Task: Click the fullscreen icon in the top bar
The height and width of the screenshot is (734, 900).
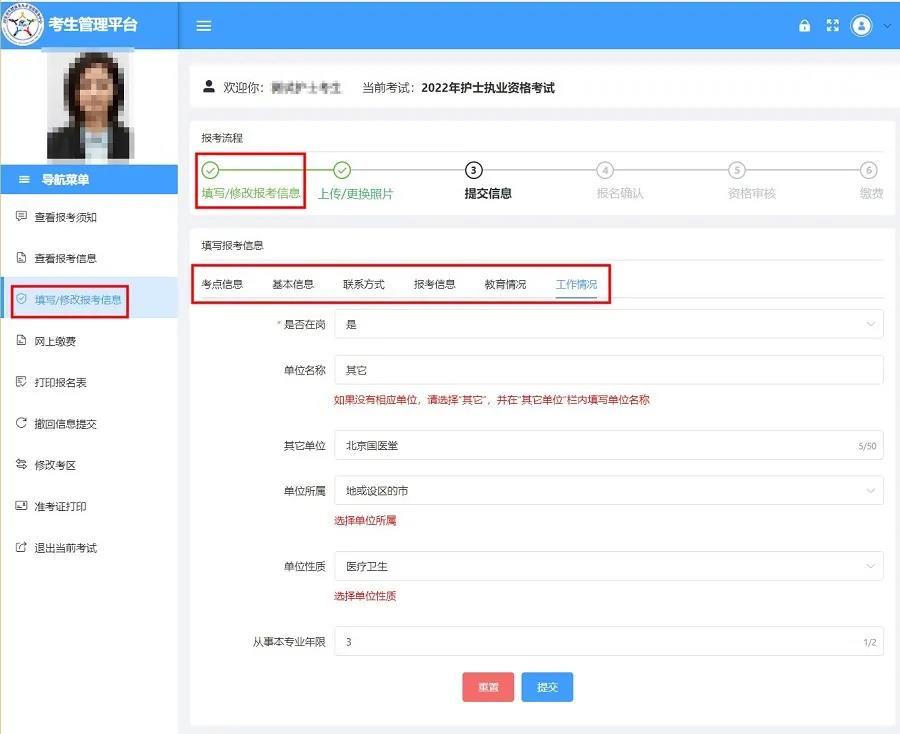Action: pyautogui.click(x=833, y=26)
